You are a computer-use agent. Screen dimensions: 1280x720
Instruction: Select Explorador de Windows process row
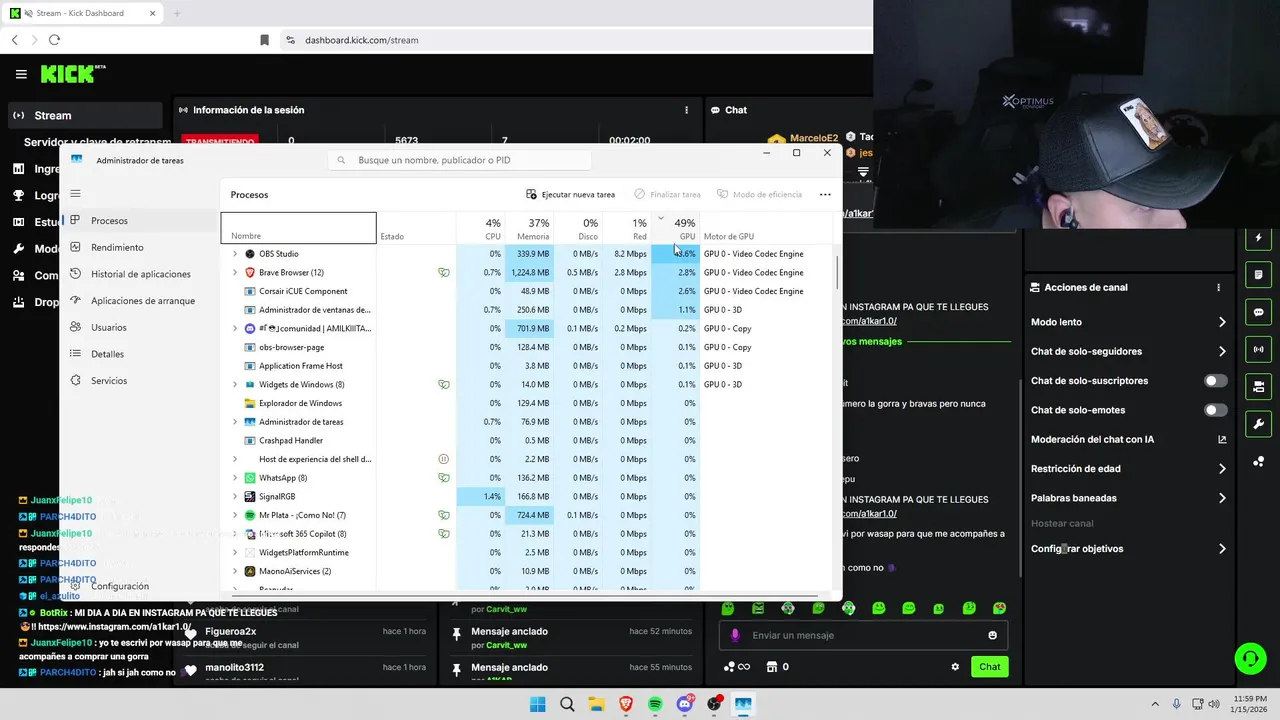[x=528, y=403]
